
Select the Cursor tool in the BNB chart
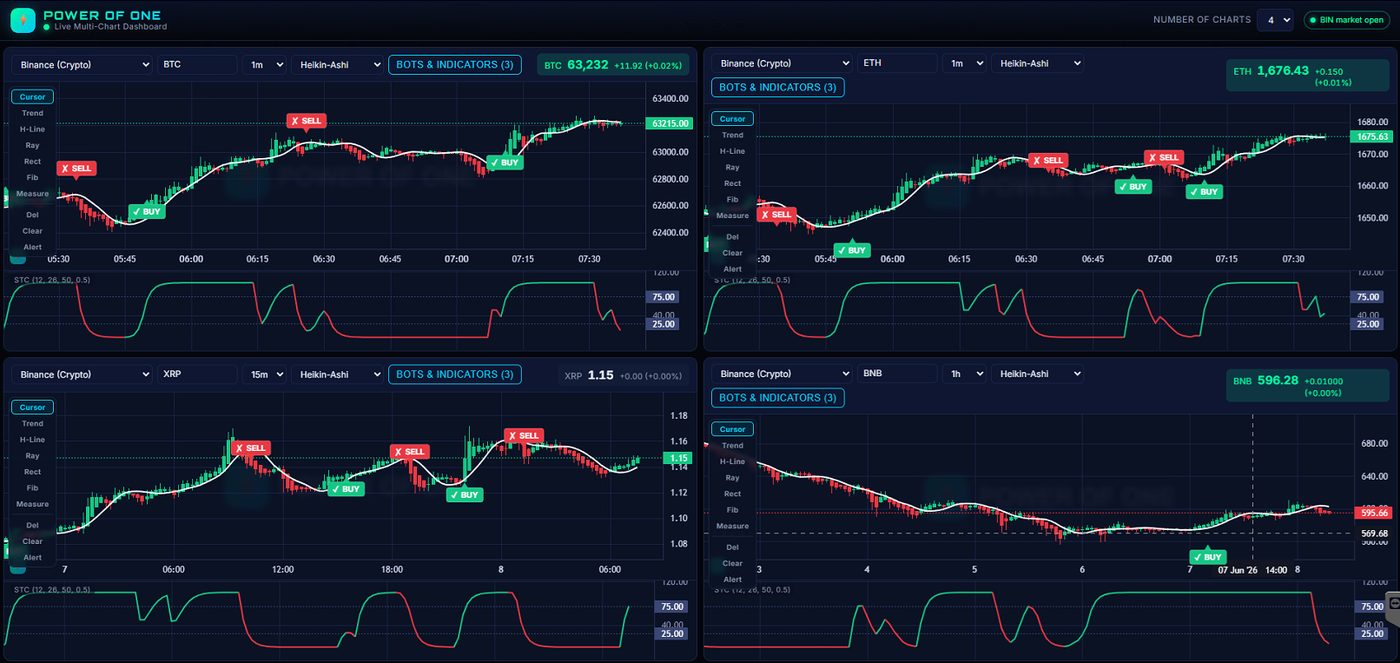(x=732, y=429)
